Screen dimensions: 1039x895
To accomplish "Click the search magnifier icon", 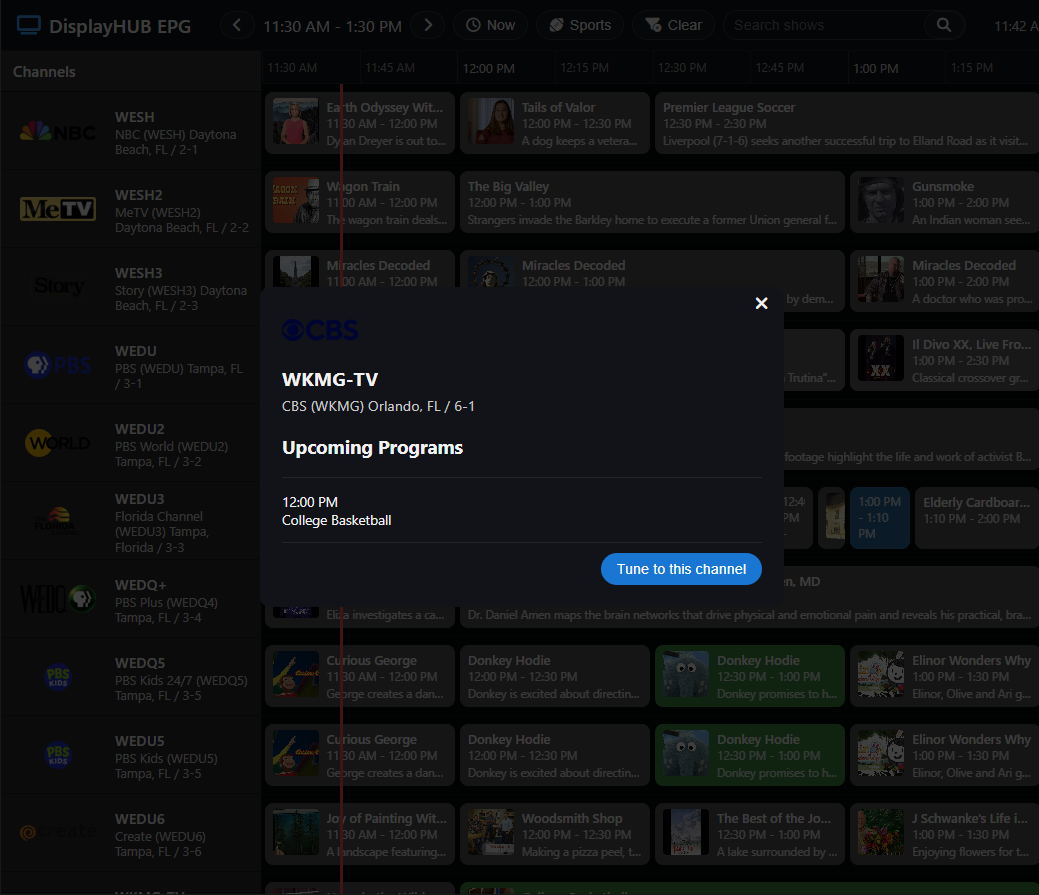I will (x=943, y=25).
